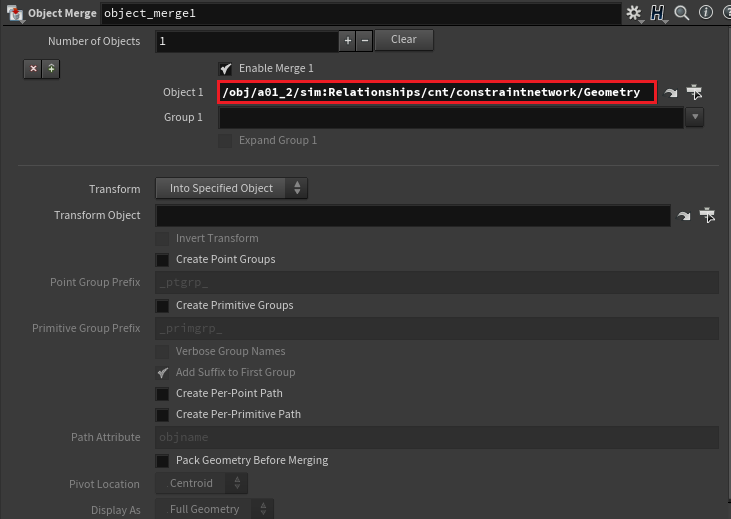Click the magnifier search parameters icon
This screenshot has height=519, width=731.
coord(682,13)
